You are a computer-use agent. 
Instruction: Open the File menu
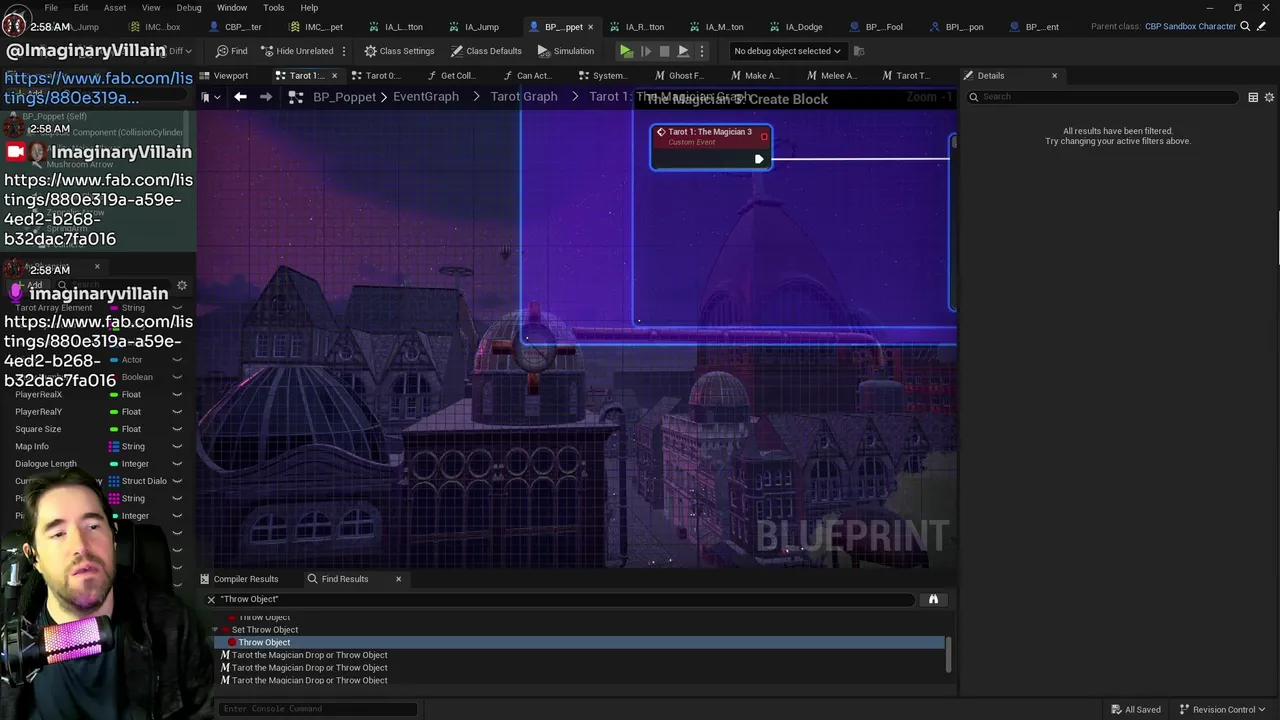51,8
